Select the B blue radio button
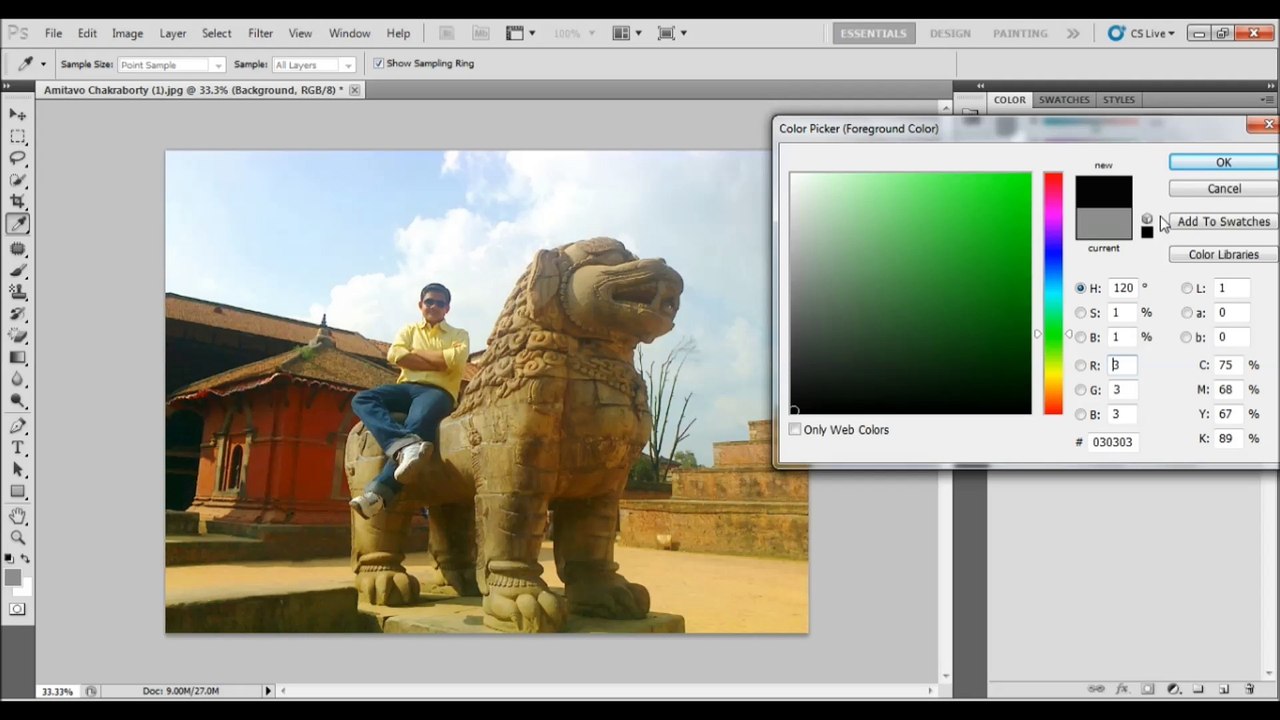The height and width of the screenshot is (720, 1280). pos(1080,414)
